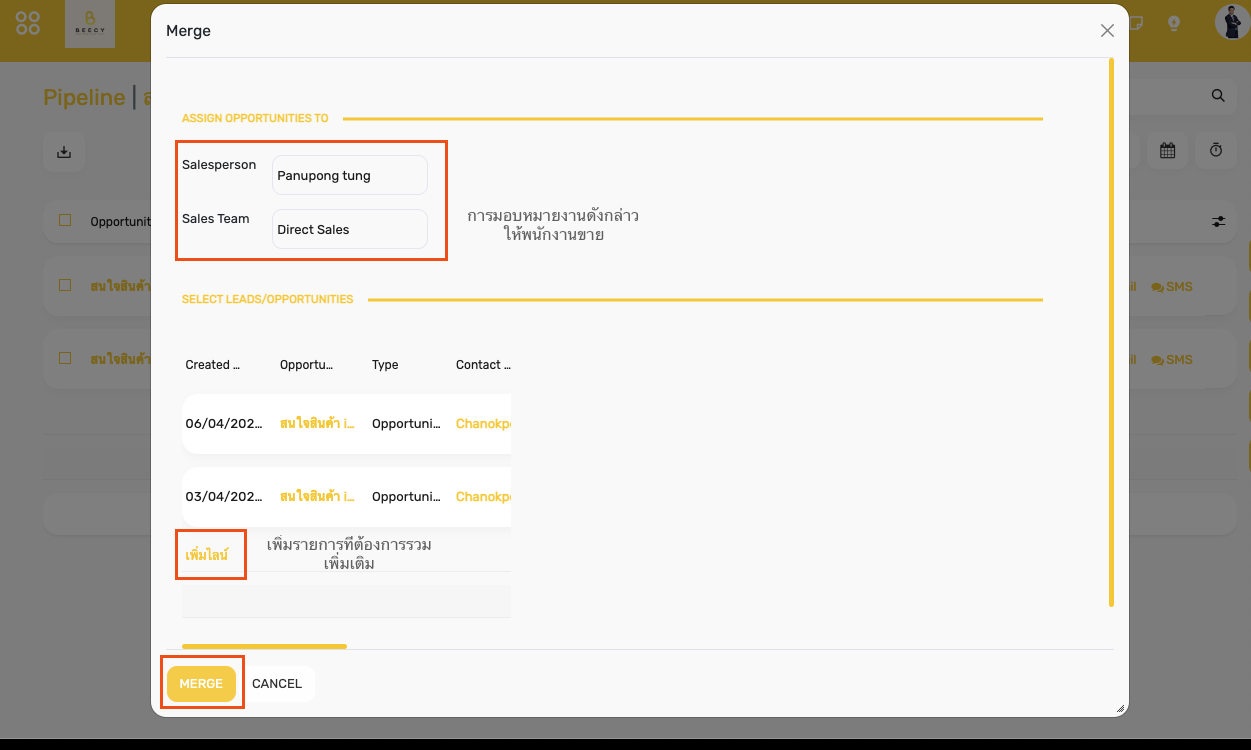Click Type cell in 03/04 row
This screenshot has width=1251, height=750.
pos(406,497)
